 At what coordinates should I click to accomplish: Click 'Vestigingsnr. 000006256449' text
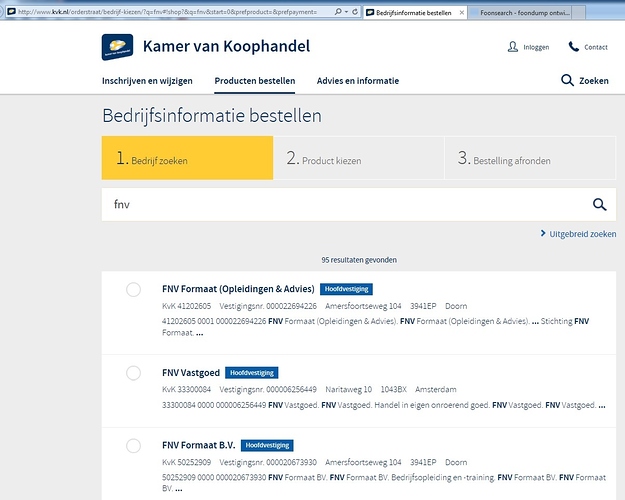point(268,390)
